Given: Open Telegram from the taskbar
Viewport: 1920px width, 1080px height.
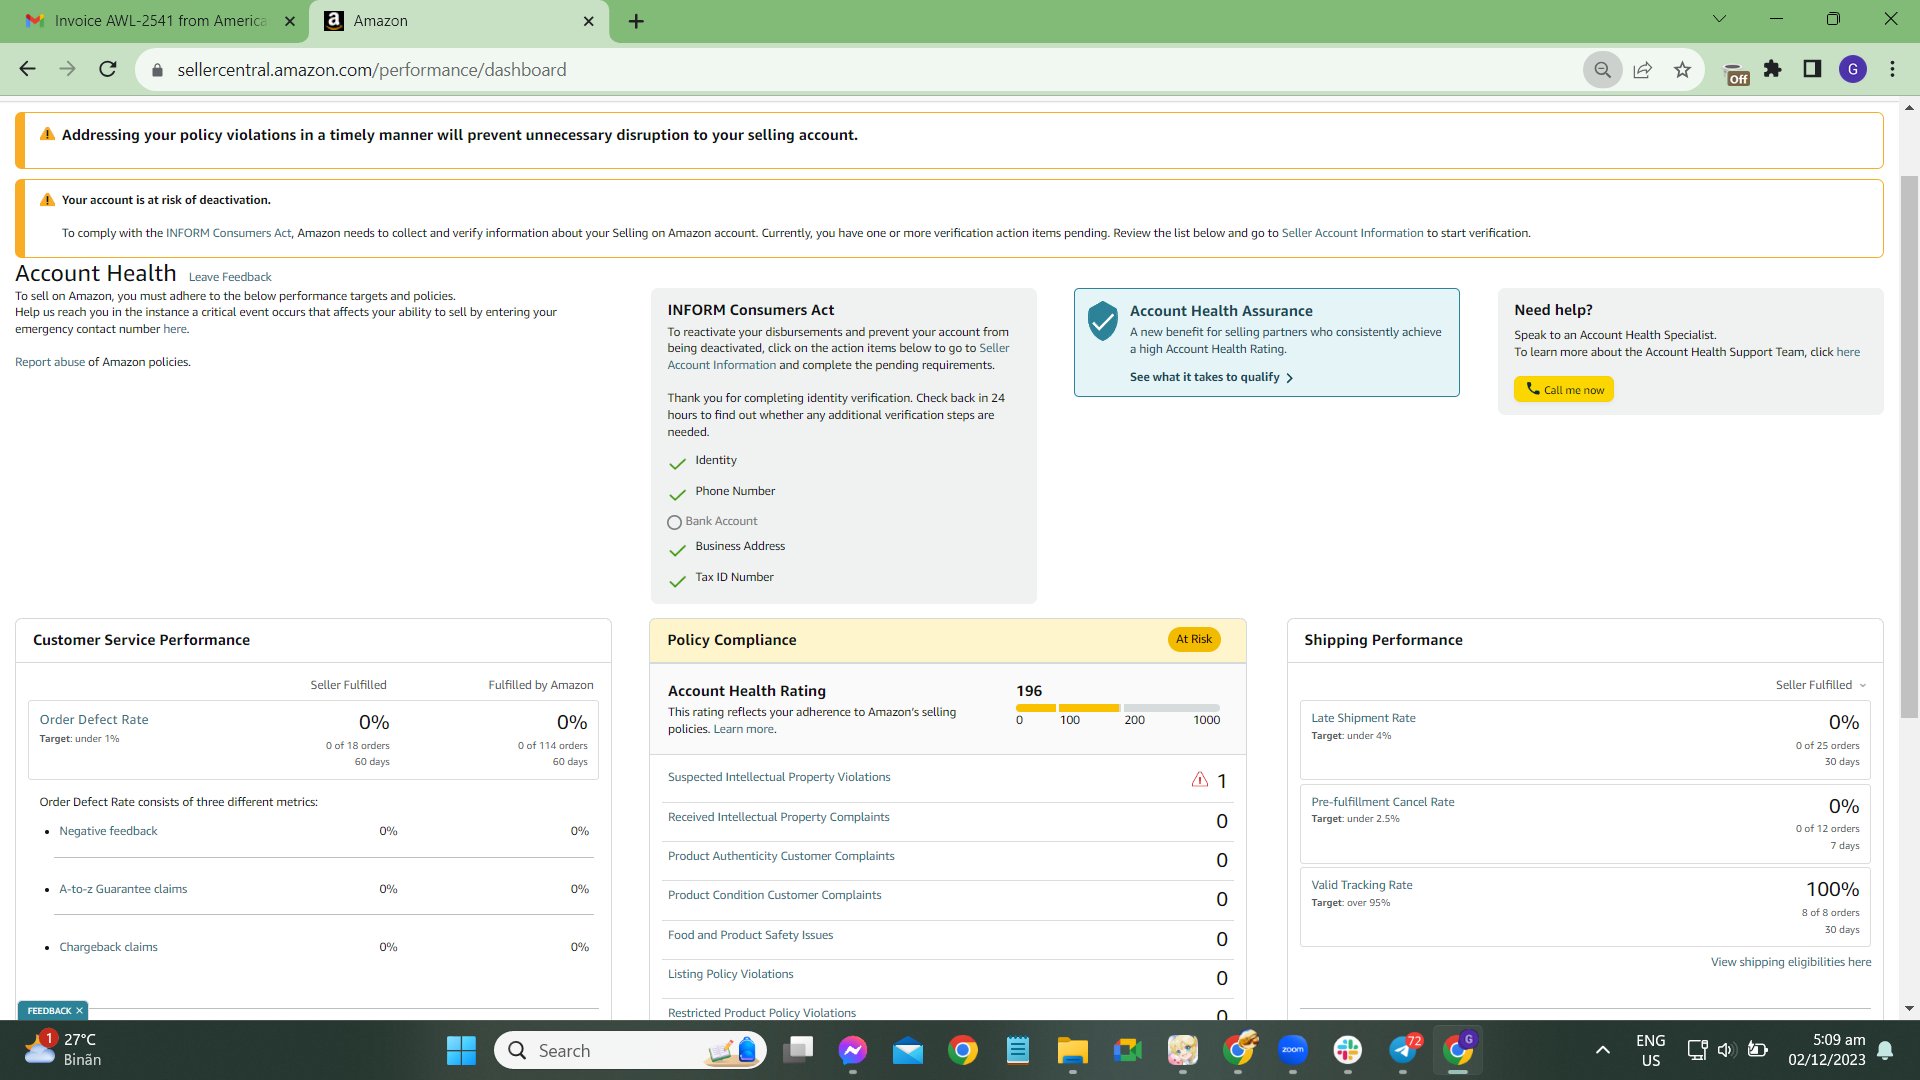Looking at the screenshot, I should (1403, 1050).
